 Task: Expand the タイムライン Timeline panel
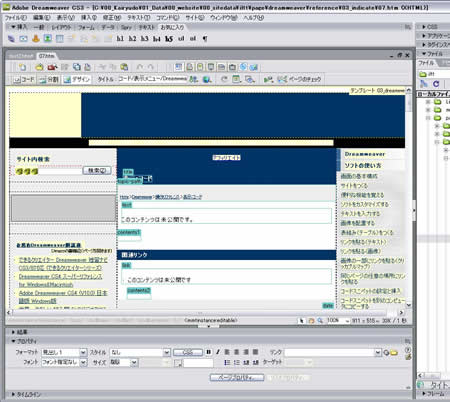[26, 395]
